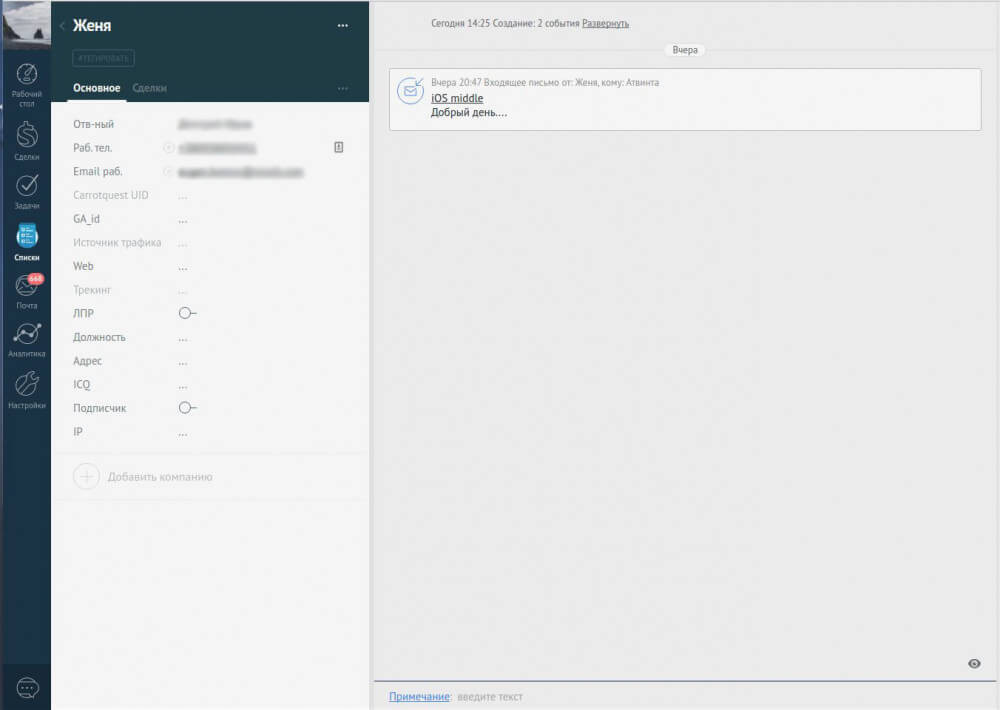Click the round icon before the email value
The height and width of the screenshot is (710, 1000).
coord(168,171)
